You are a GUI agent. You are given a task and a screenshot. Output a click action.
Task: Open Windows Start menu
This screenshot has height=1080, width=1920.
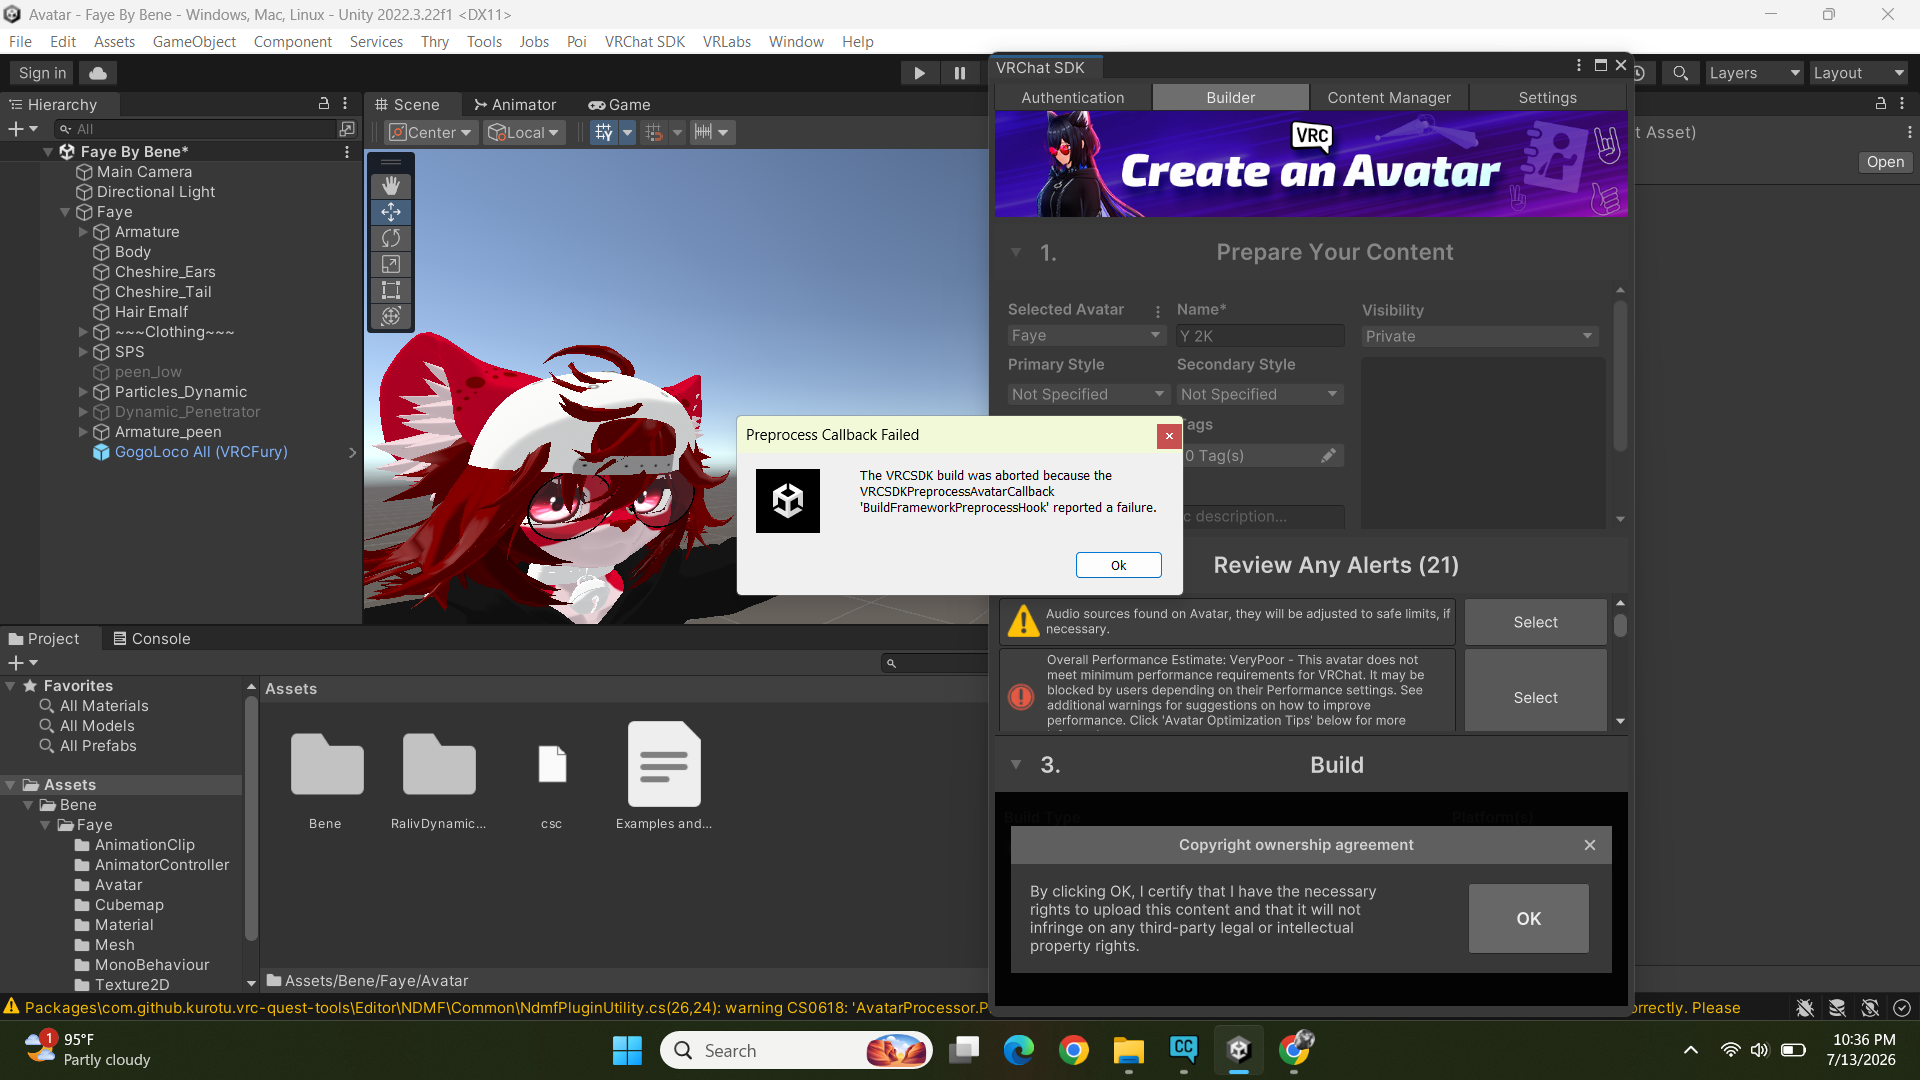tap(627, 1051)
